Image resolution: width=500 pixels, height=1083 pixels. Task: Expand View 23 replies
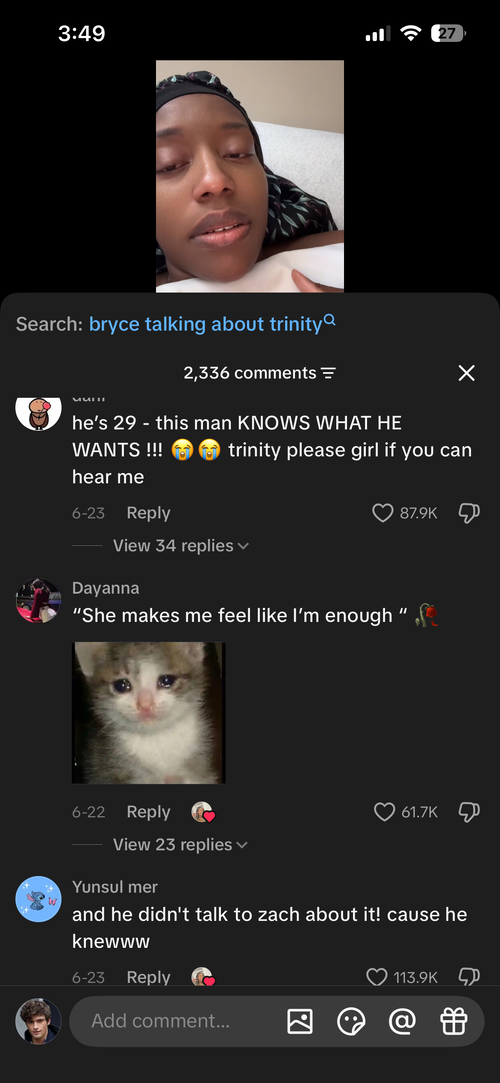[x=180, y=845]
